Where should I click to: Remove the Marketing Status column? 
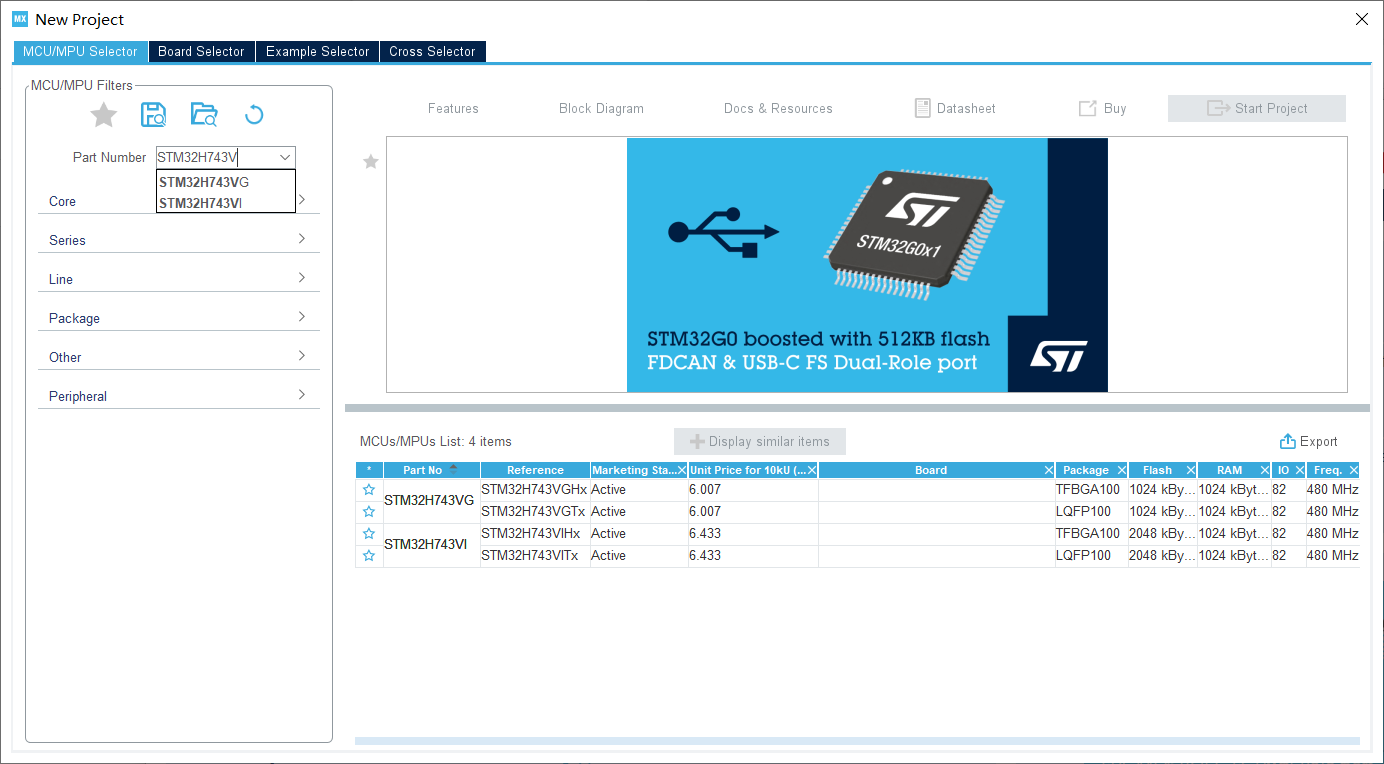pyautogui.click(x=682, y=470)
